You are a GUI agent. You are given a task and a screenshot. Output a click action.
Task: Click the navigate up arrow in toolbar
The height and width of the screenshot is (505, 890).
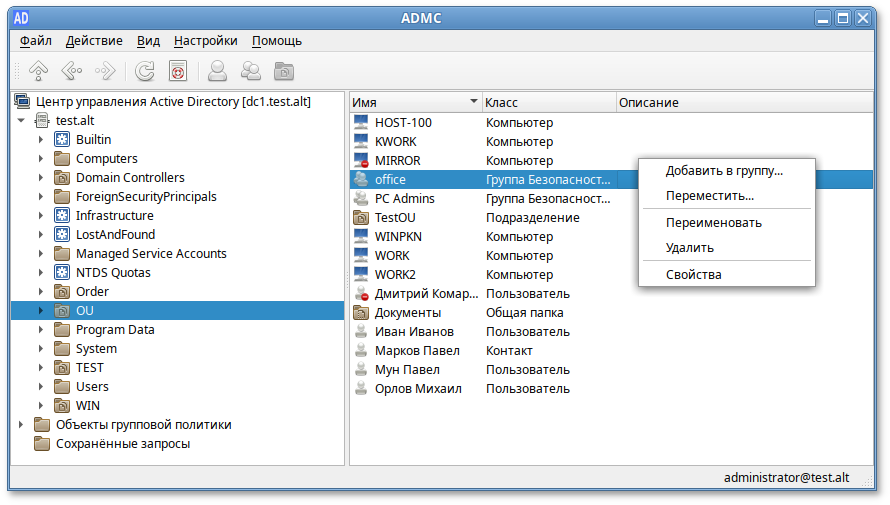point(38,71)
